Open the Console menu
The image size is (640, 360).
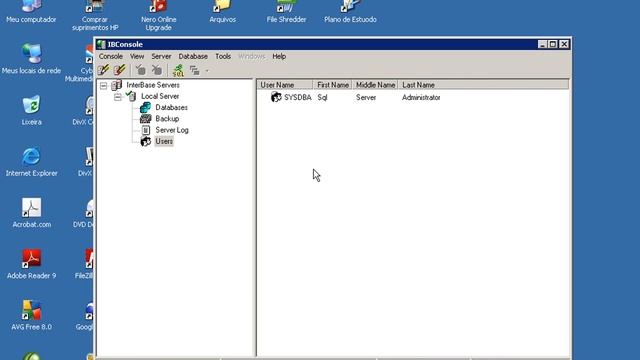click(111, 56)
